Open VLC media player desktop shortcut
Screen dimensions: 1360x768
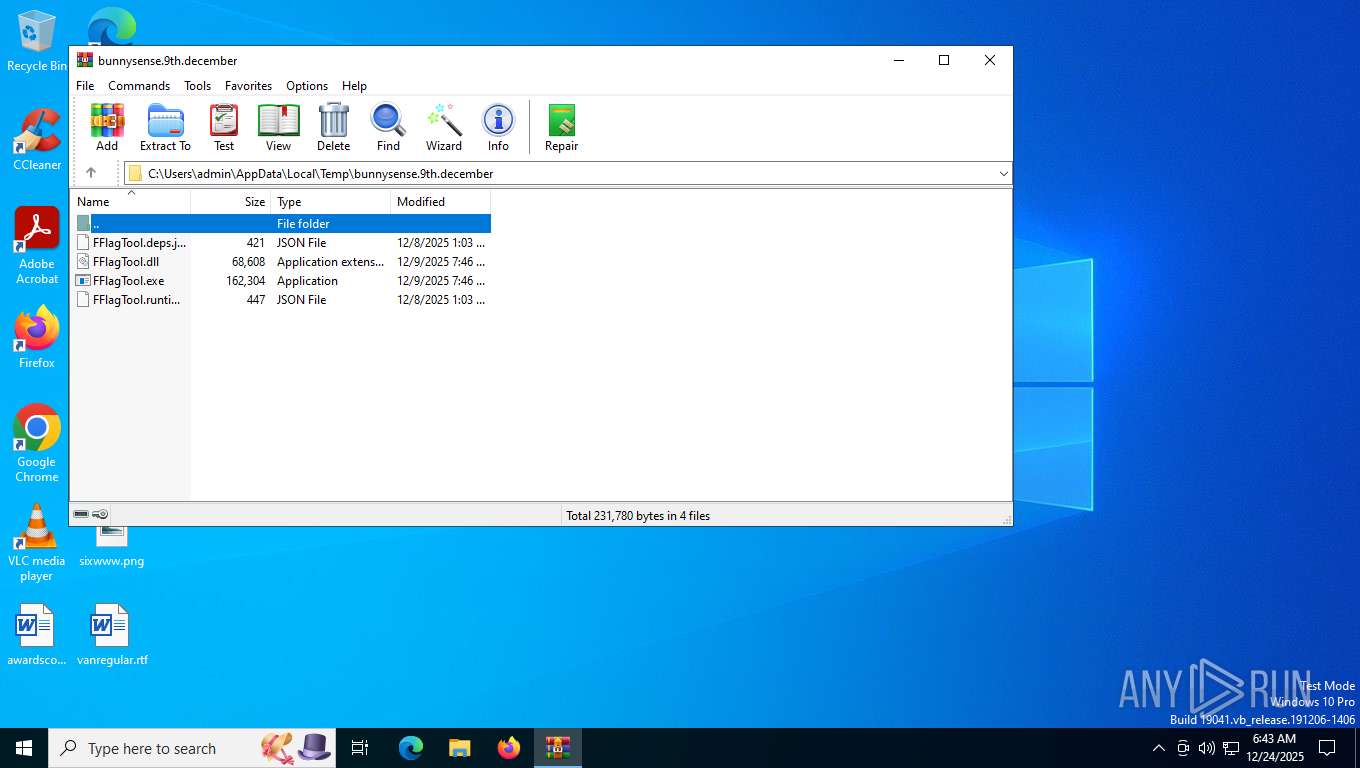click(37, 542)
